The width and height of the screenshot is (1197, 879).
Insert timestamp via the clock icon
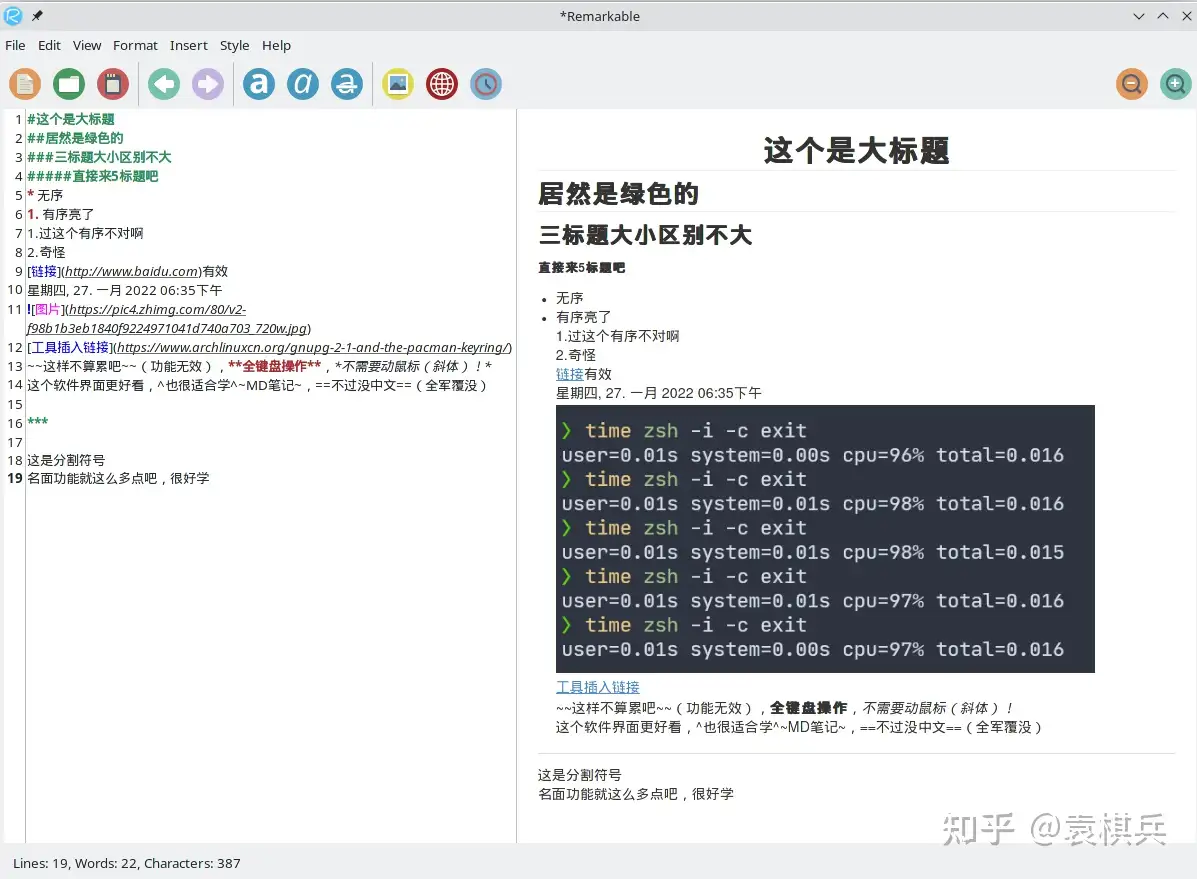pos(486,84)
